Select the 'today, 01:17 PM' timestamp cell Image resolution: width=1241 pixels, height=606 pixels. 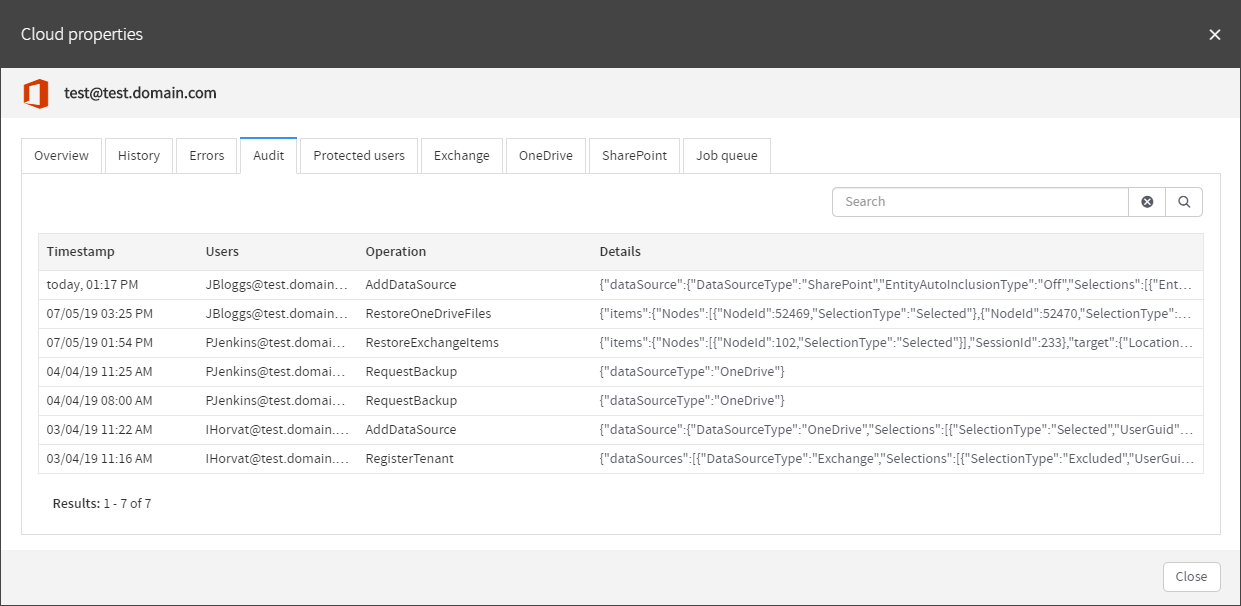point(93,285)
